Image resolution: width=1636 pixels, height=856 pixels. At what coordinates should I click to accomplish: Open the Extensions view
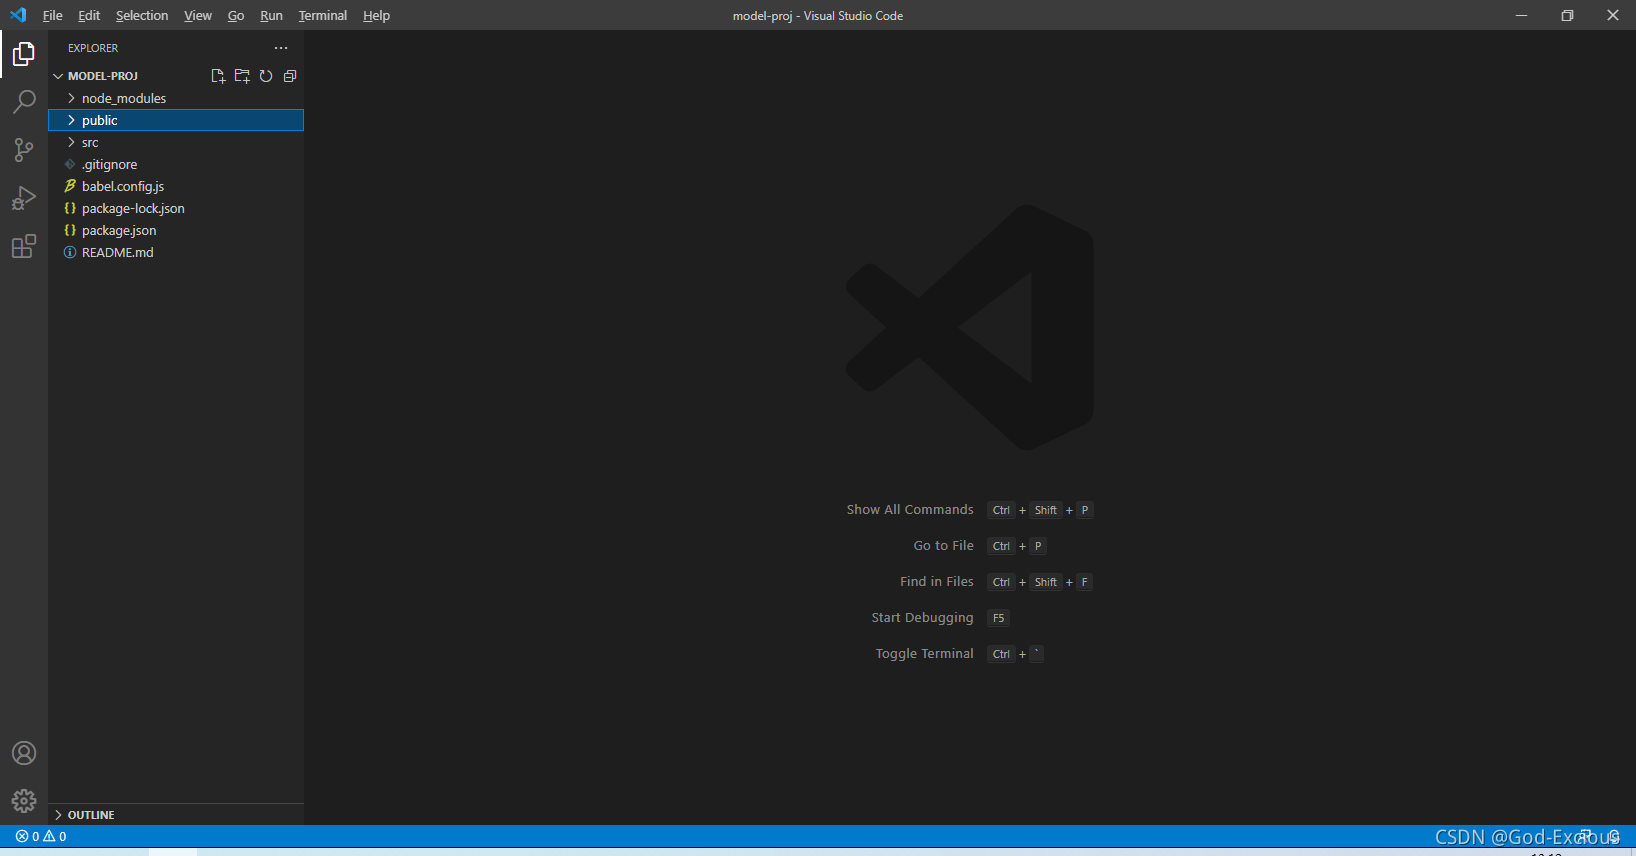pos(24,246)
